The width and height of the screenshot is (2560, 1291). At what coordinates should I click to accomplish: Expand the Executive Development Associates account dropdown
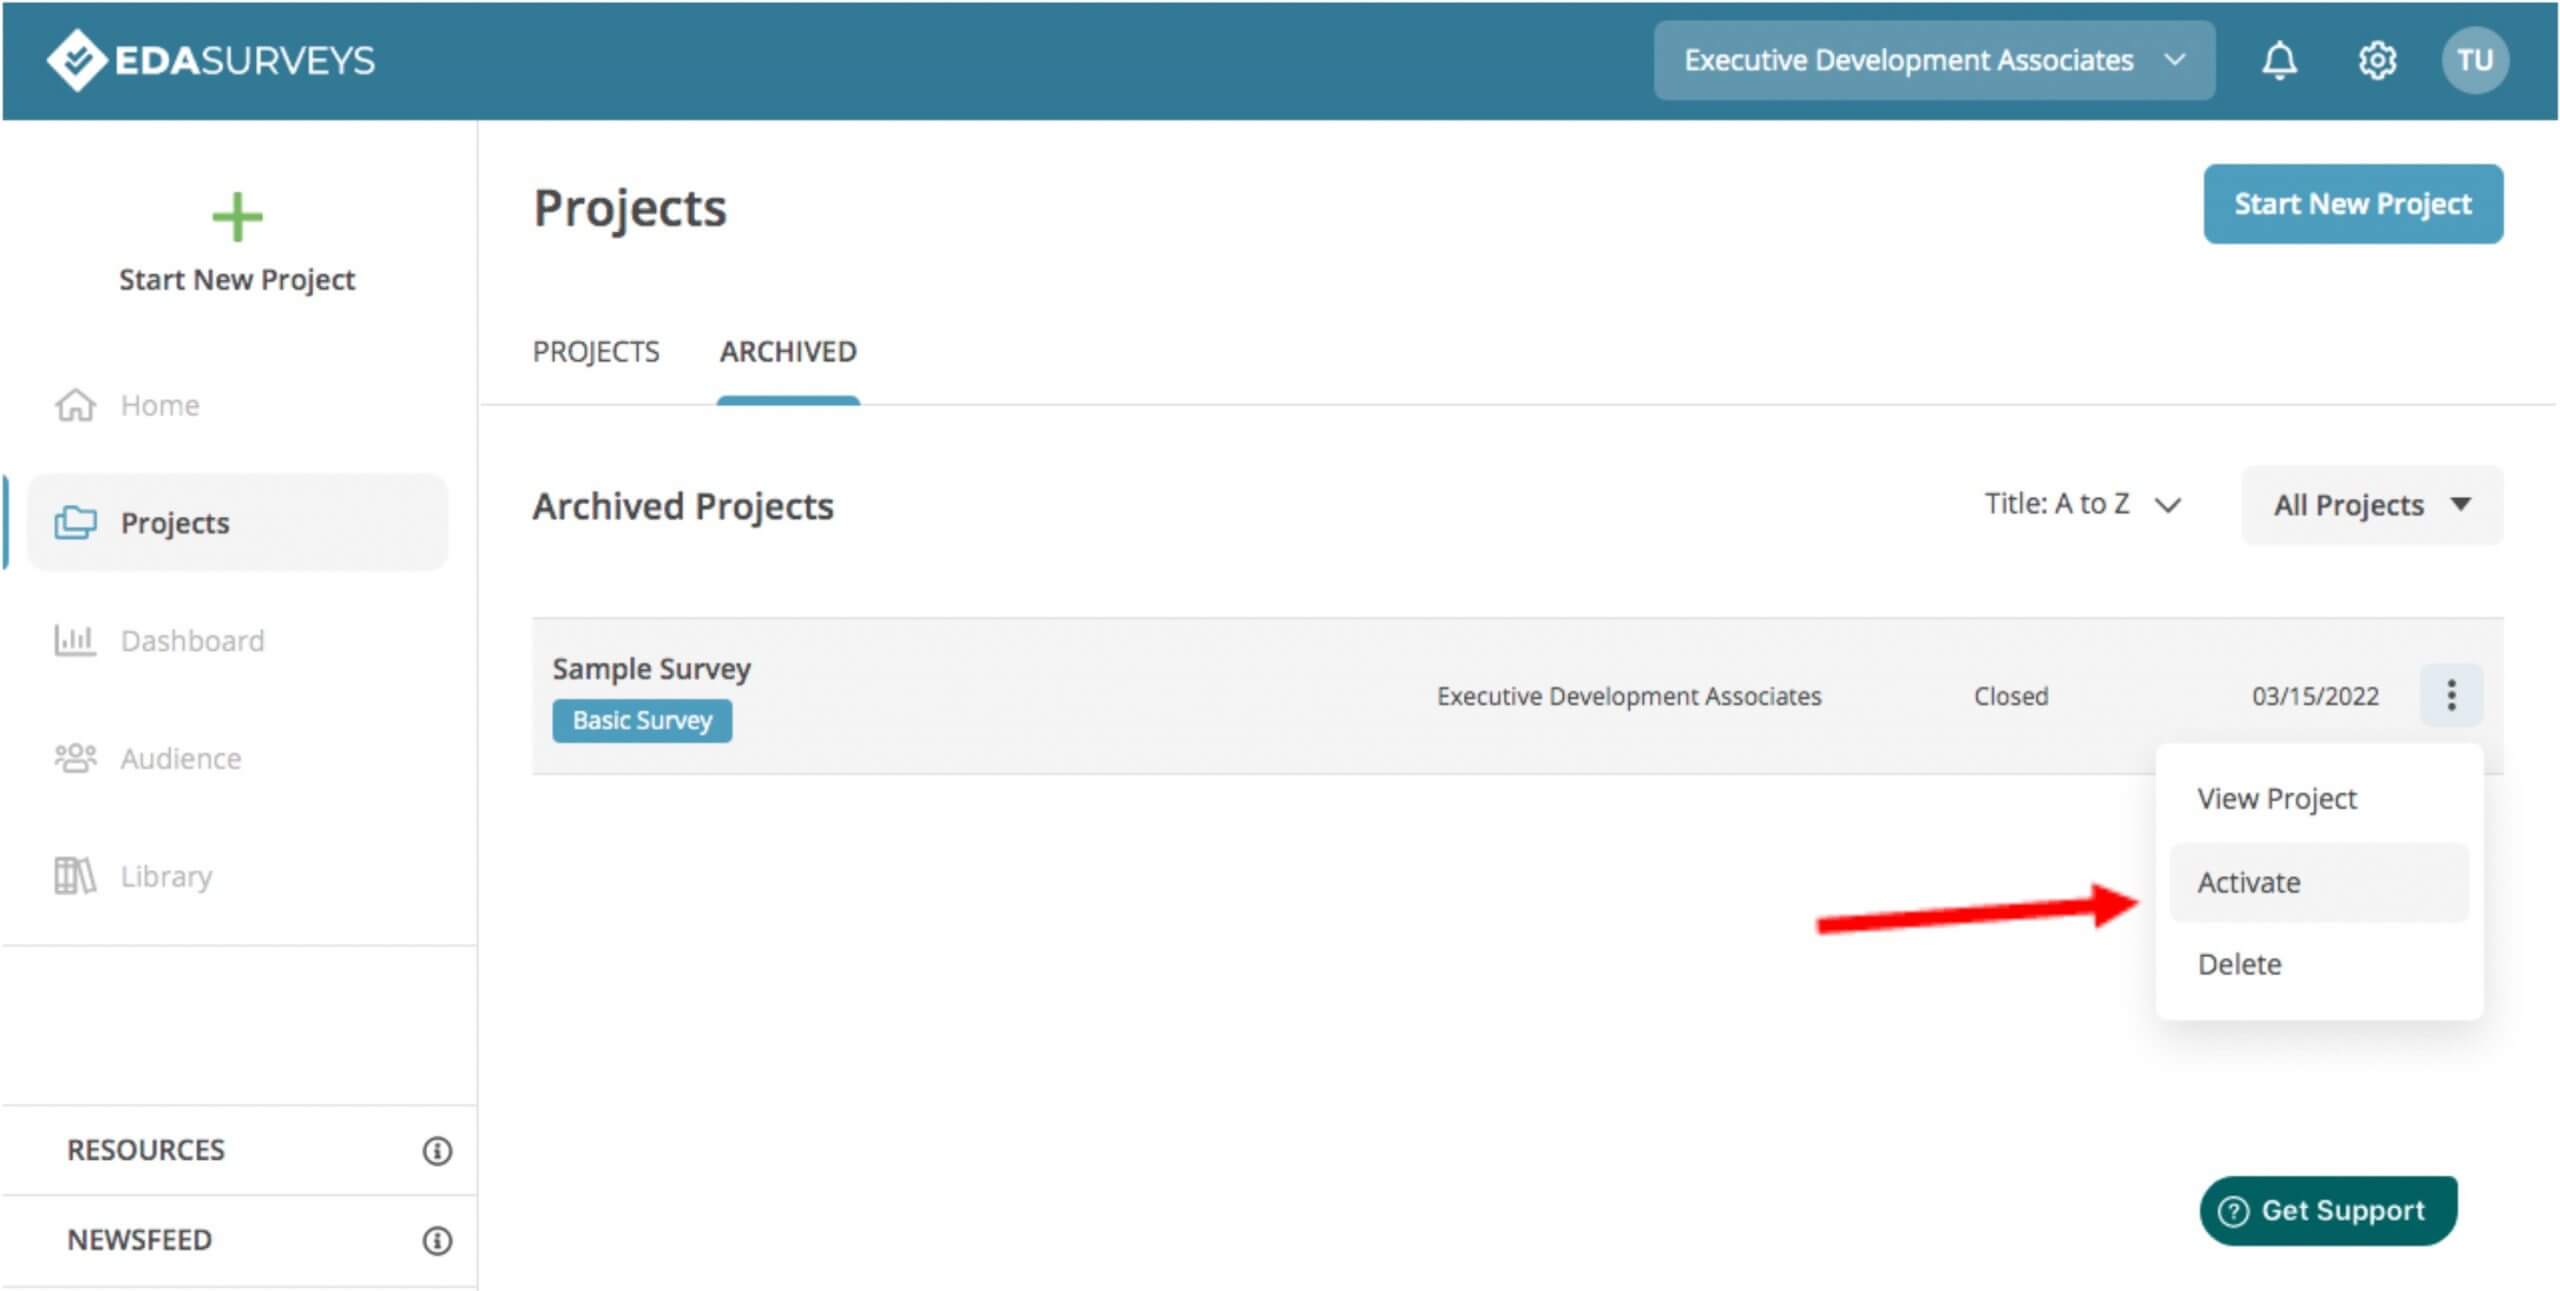pyautogui.click(x=1934, y=60)
